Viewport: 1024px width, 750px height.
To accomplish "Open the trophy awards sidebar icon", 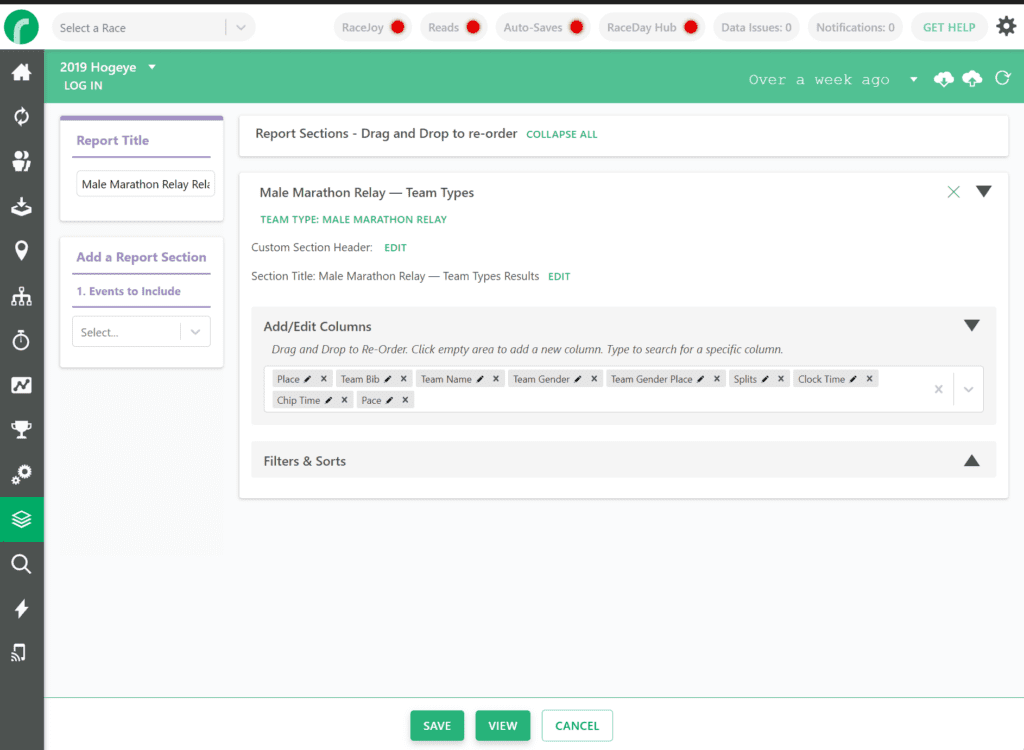I will (x=22, y=429).
